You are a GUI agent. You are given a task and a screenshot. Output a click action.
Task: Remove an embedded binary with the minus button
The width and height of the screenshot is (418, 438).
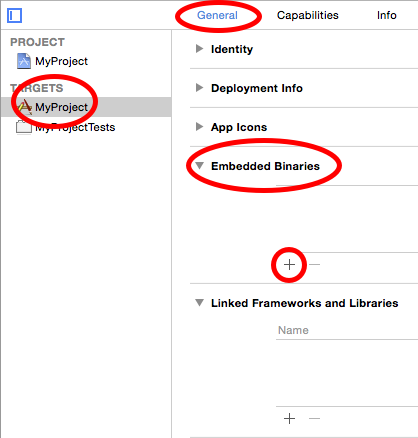(314, 265)
